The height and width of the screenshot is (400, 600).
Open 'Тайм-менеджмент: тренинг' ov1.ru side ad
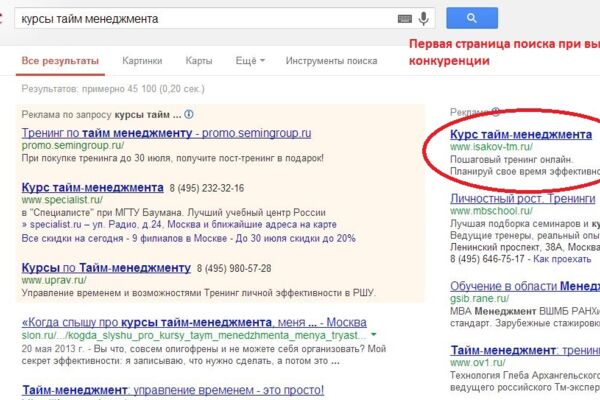(x=525, y=350)
